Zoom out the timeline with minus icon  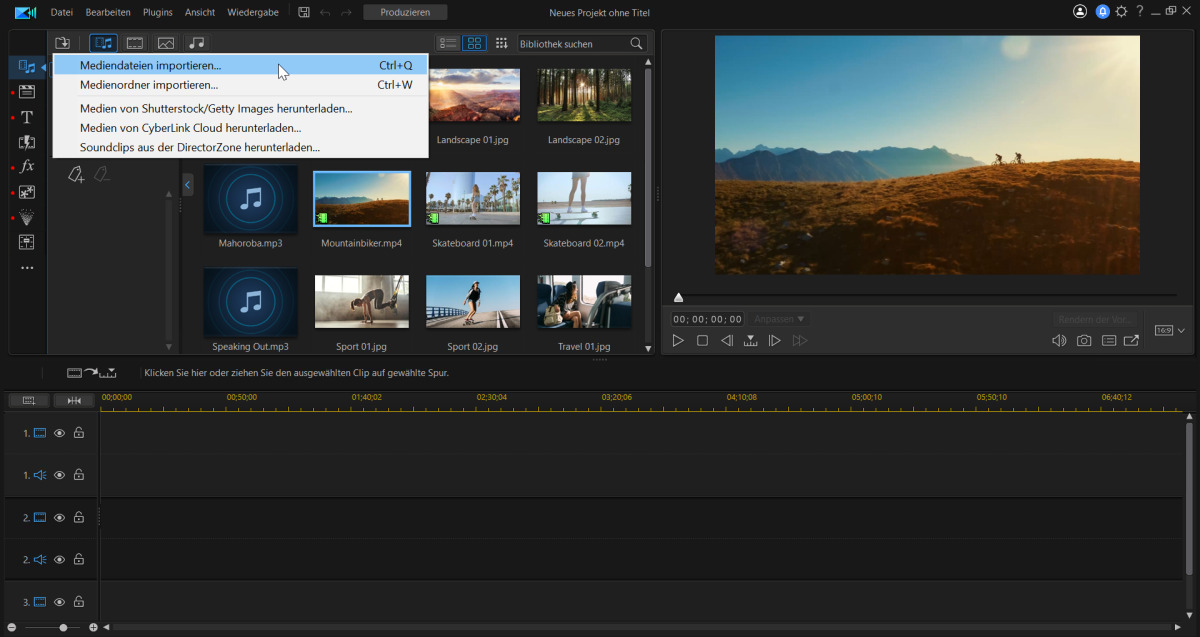pos(11,628)
